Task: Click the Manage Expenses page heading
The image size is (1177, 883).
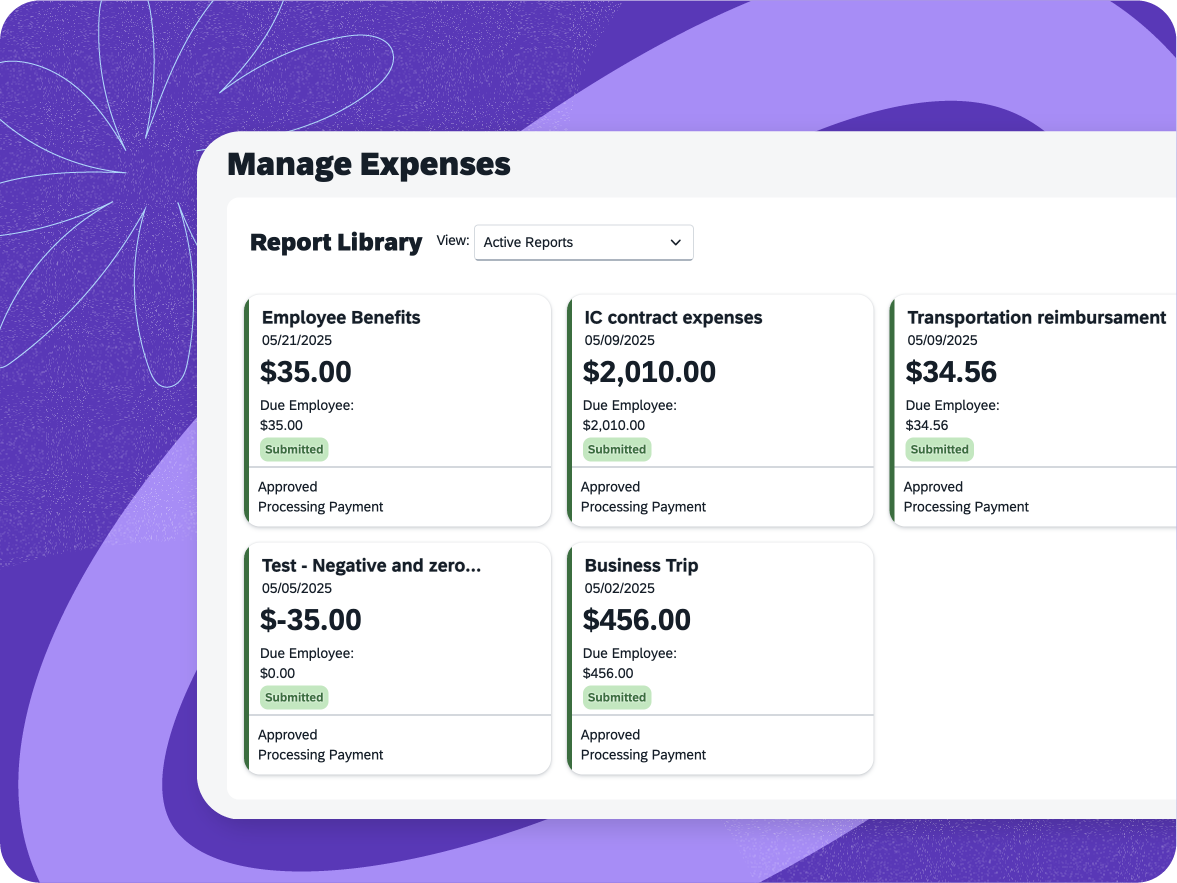Action: point(369,164)
